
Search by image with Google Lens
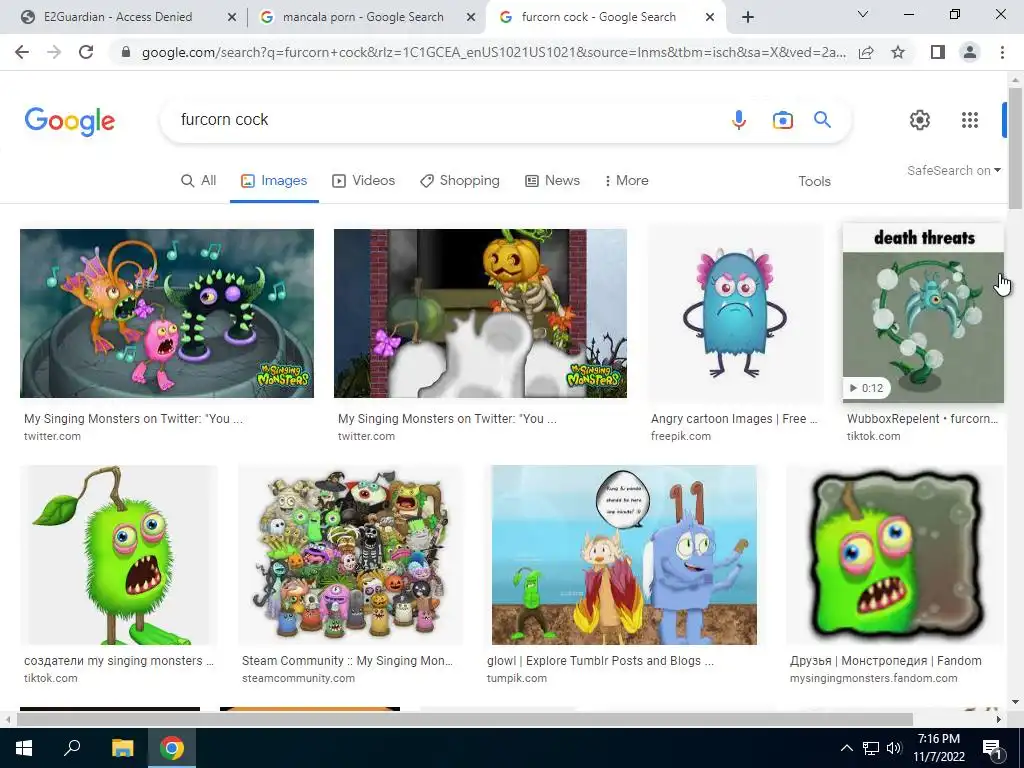[x=782, y=120]
